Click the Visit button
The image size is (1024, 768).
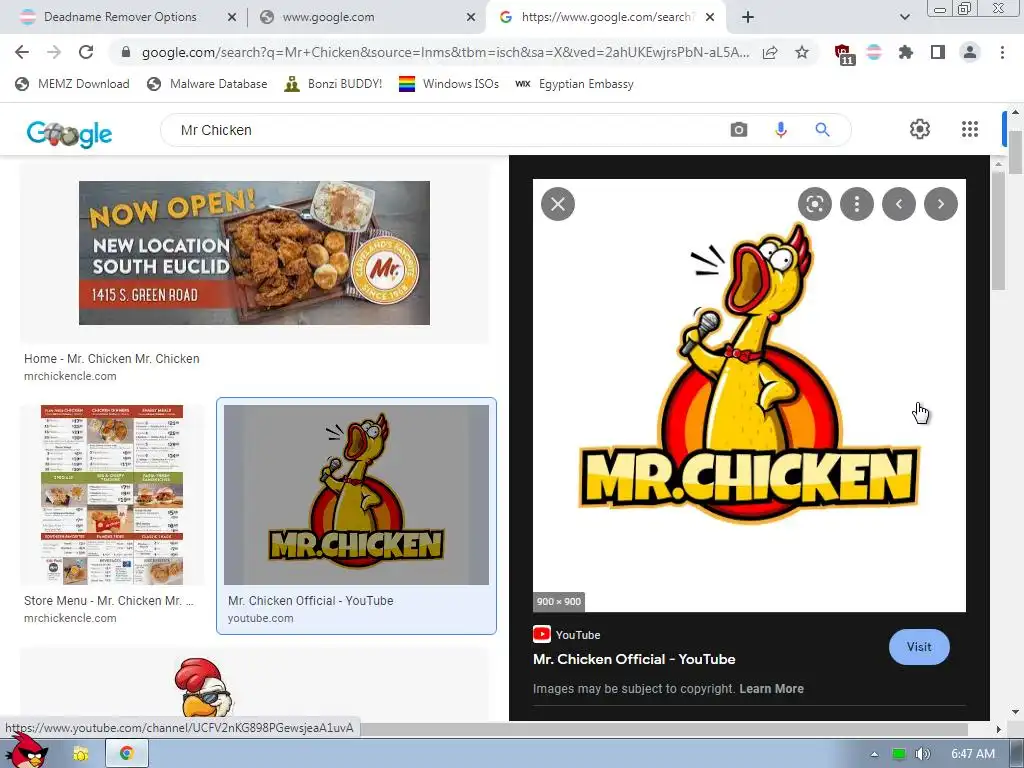pyautogui.click(x=919, y=647)
